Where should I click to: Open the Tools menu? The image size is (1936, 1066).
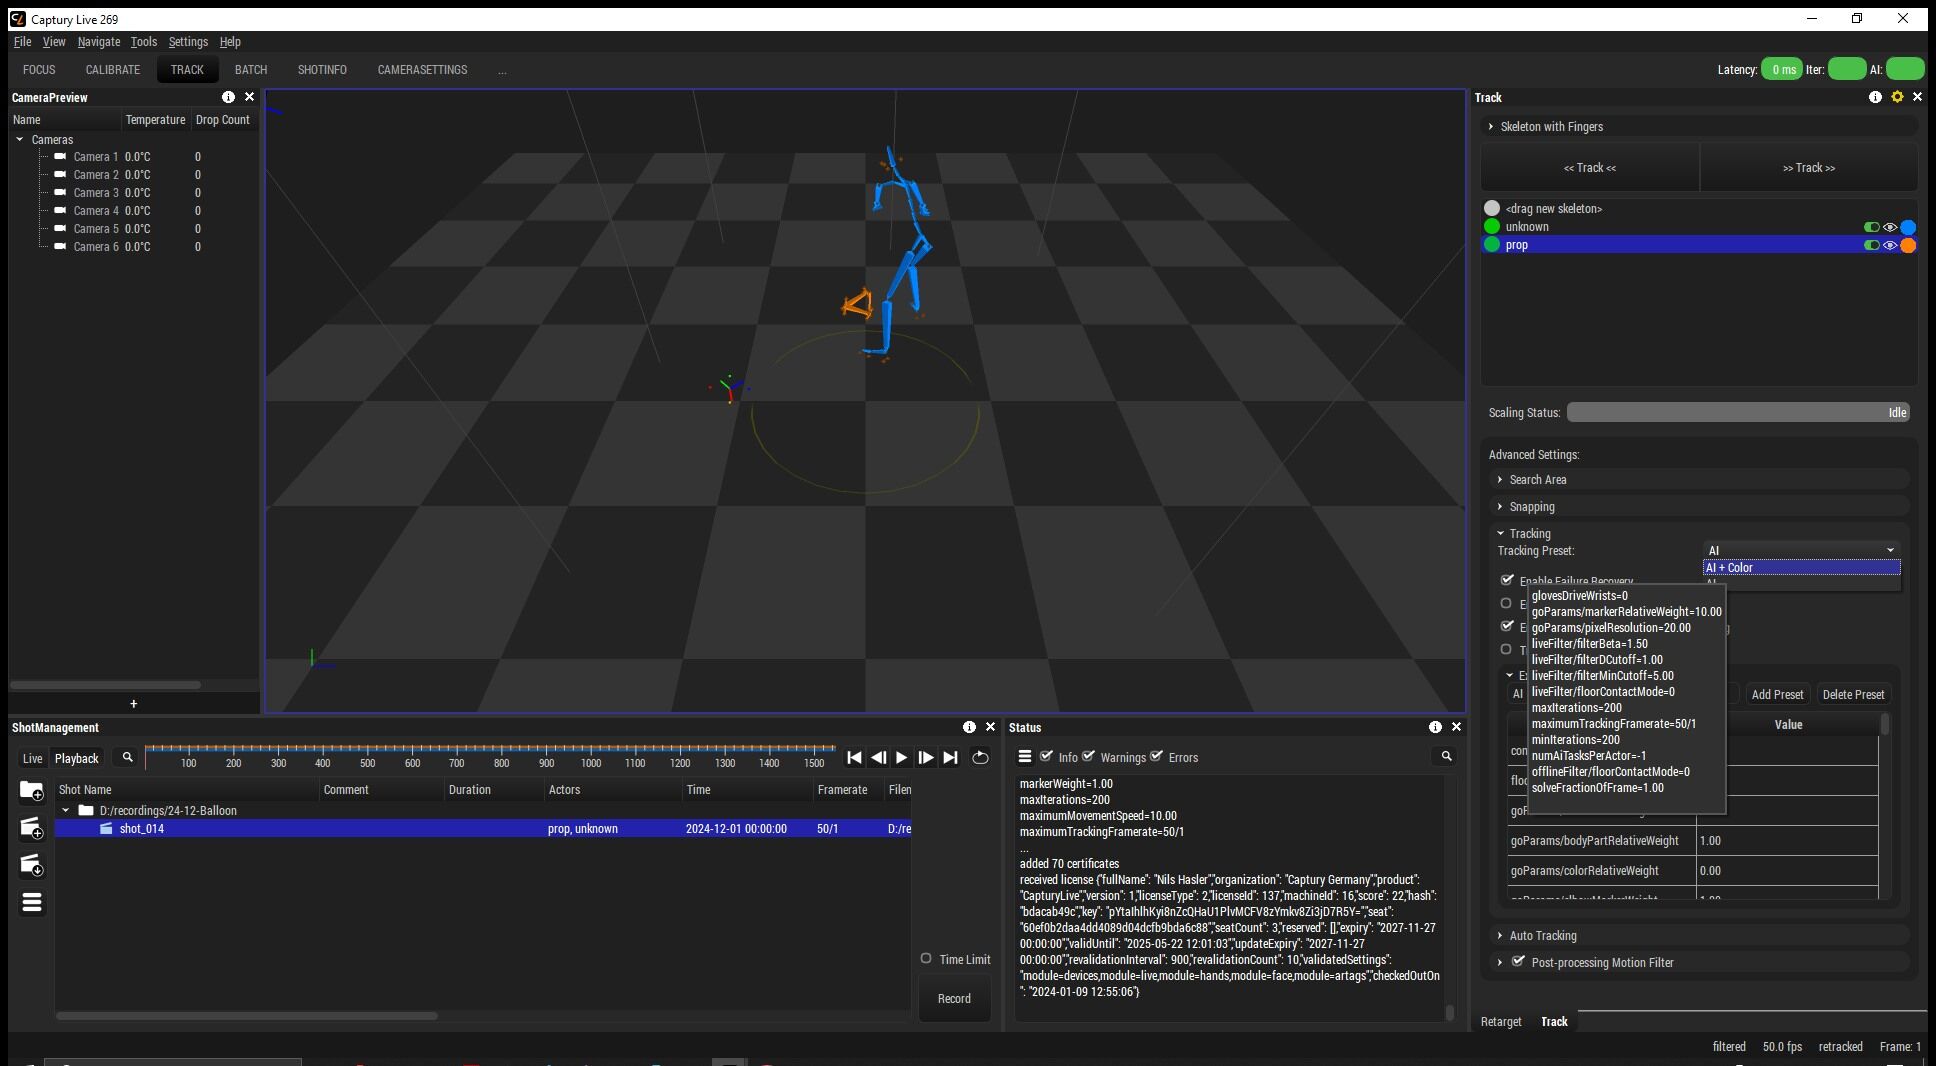point(143,42)
